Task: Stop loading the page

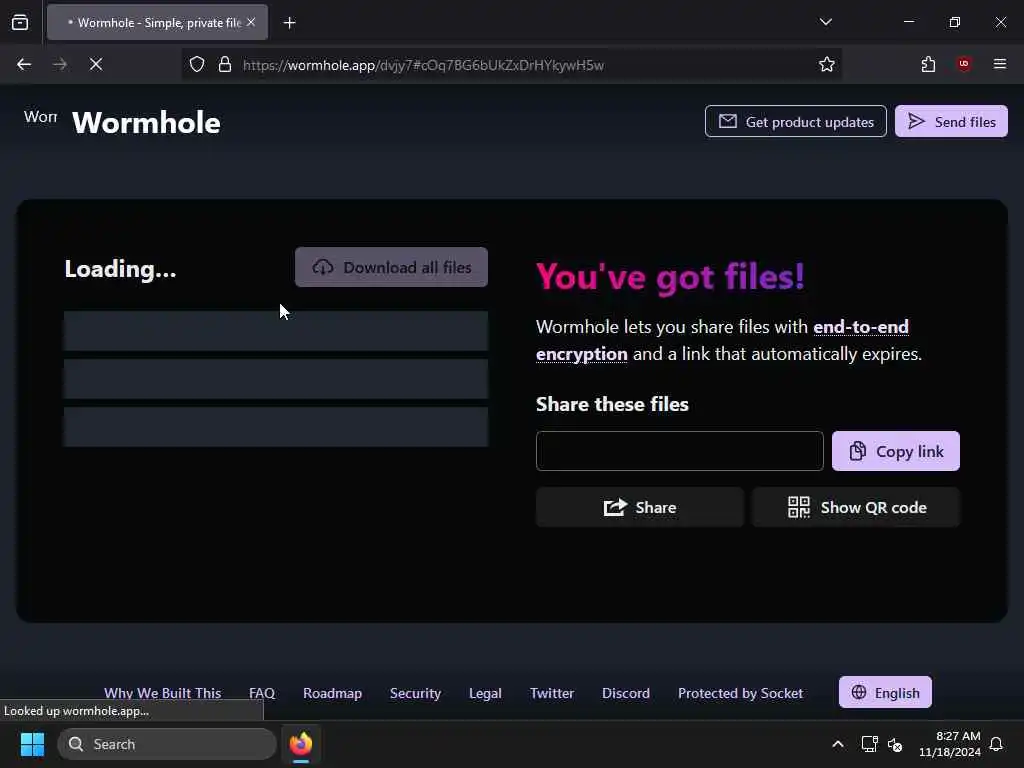Action: click(95, 64)
